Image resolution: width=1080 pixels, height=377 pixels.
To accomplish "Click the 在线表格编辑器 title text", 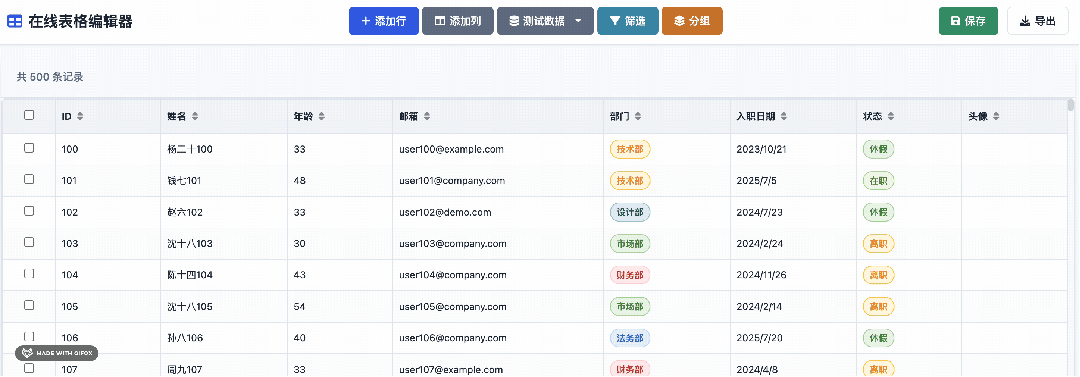I will 80,21.
